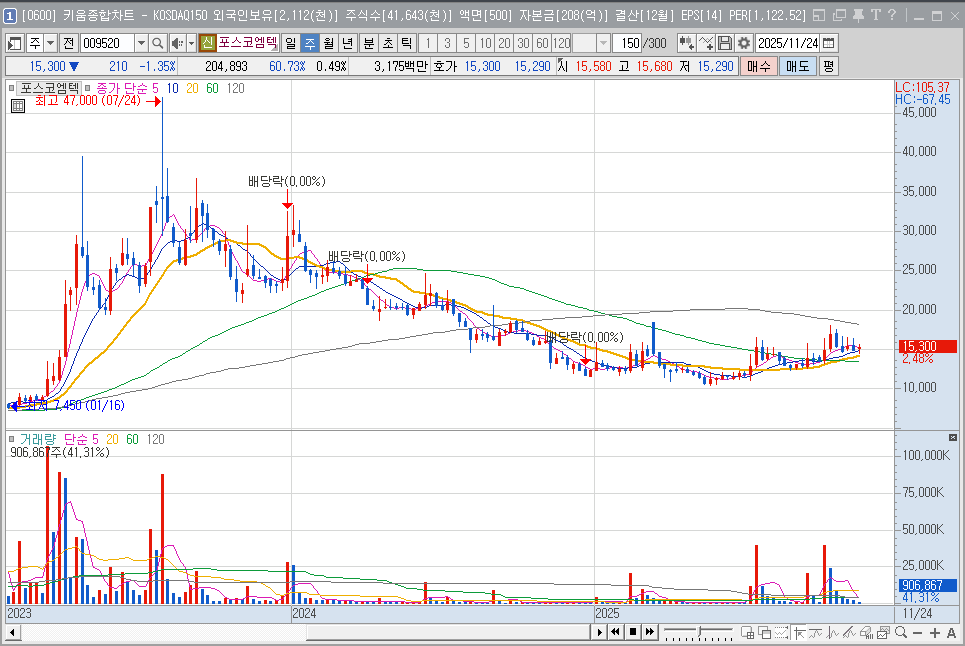Click the 포스코엠텍 label in chart legend

(x=49, y=88)
